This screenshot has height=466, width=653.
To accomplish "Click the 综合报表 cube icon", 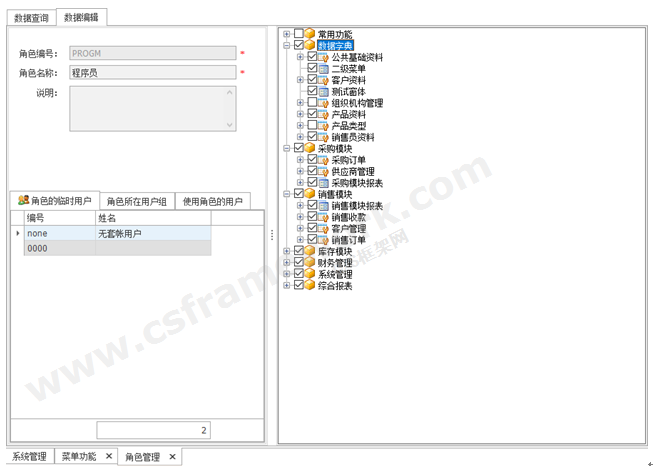I will coord(309,285).
